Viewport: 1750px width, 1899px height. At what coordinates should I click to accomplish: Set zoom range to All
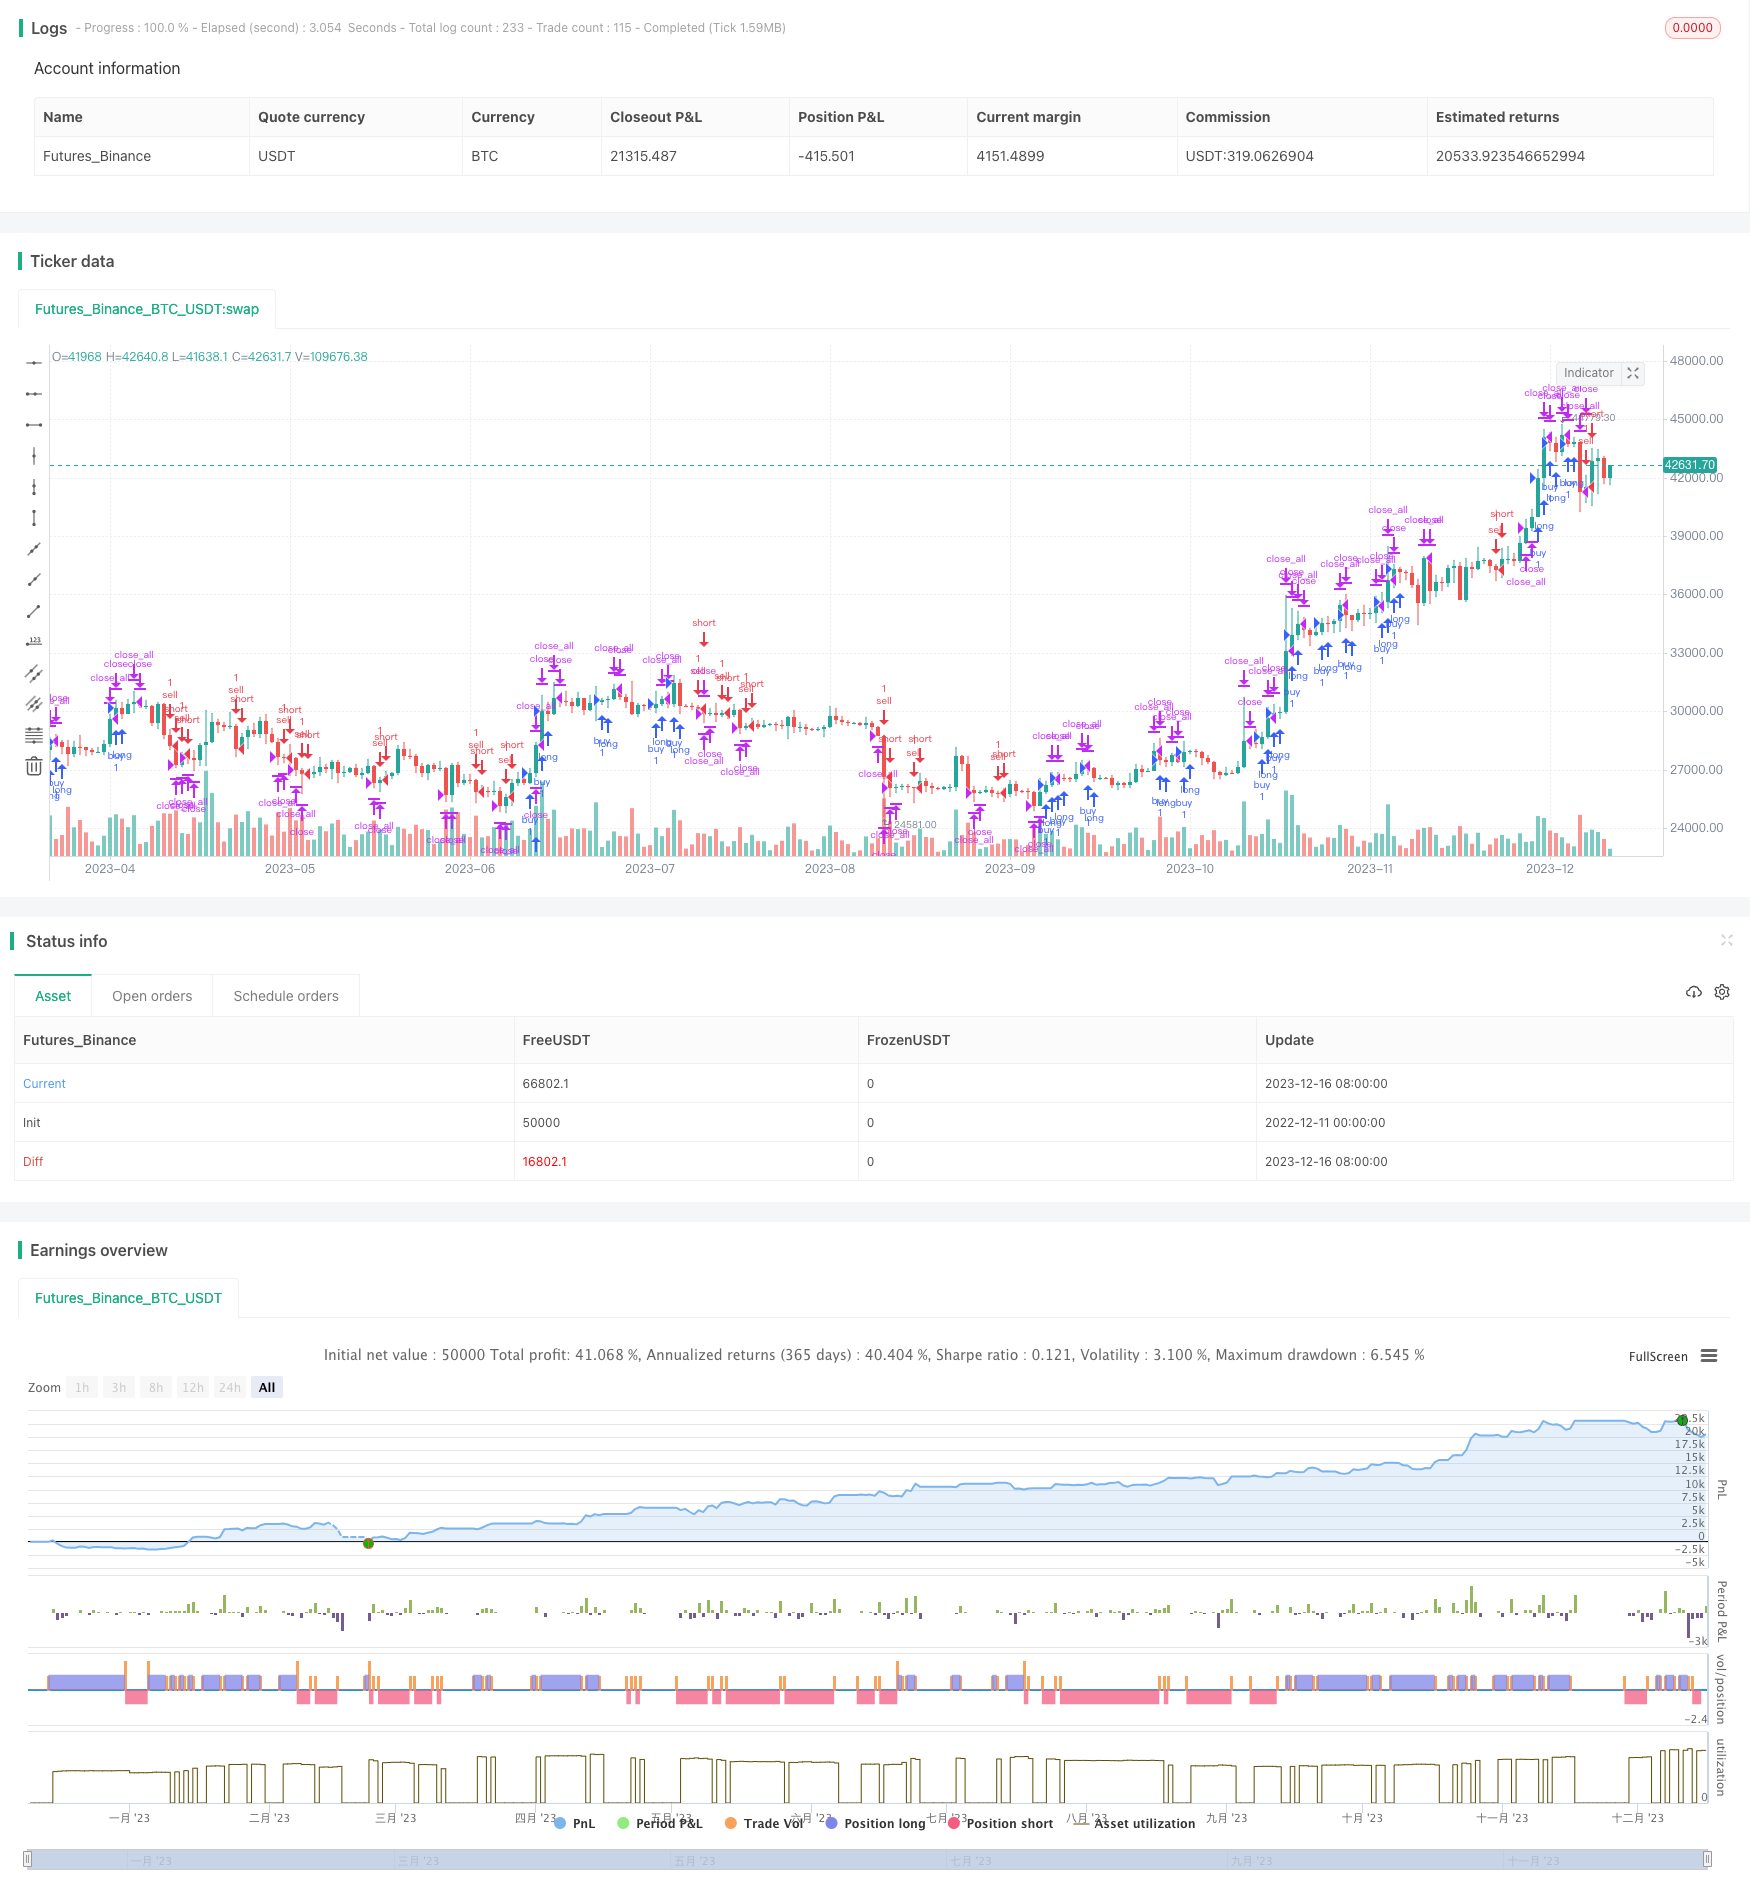267,1388
